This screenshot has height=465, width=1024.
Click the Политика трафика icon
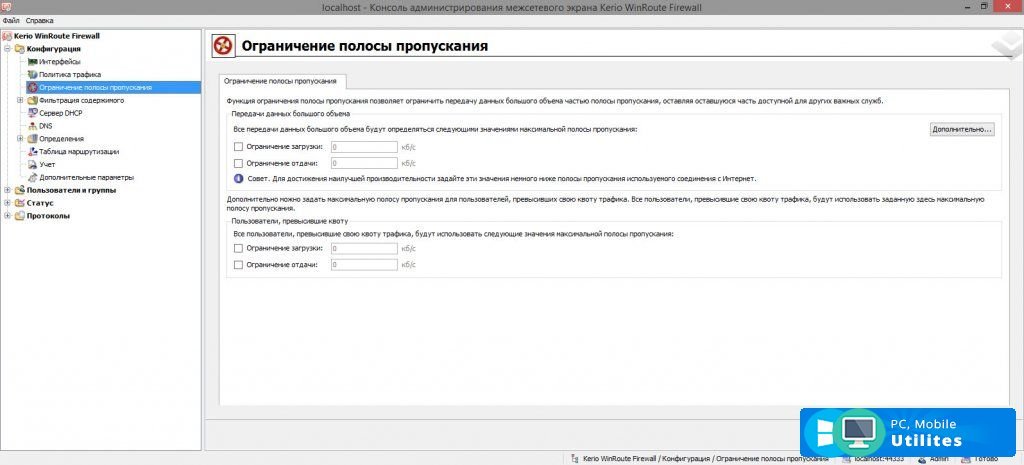(x=33, y=74)
